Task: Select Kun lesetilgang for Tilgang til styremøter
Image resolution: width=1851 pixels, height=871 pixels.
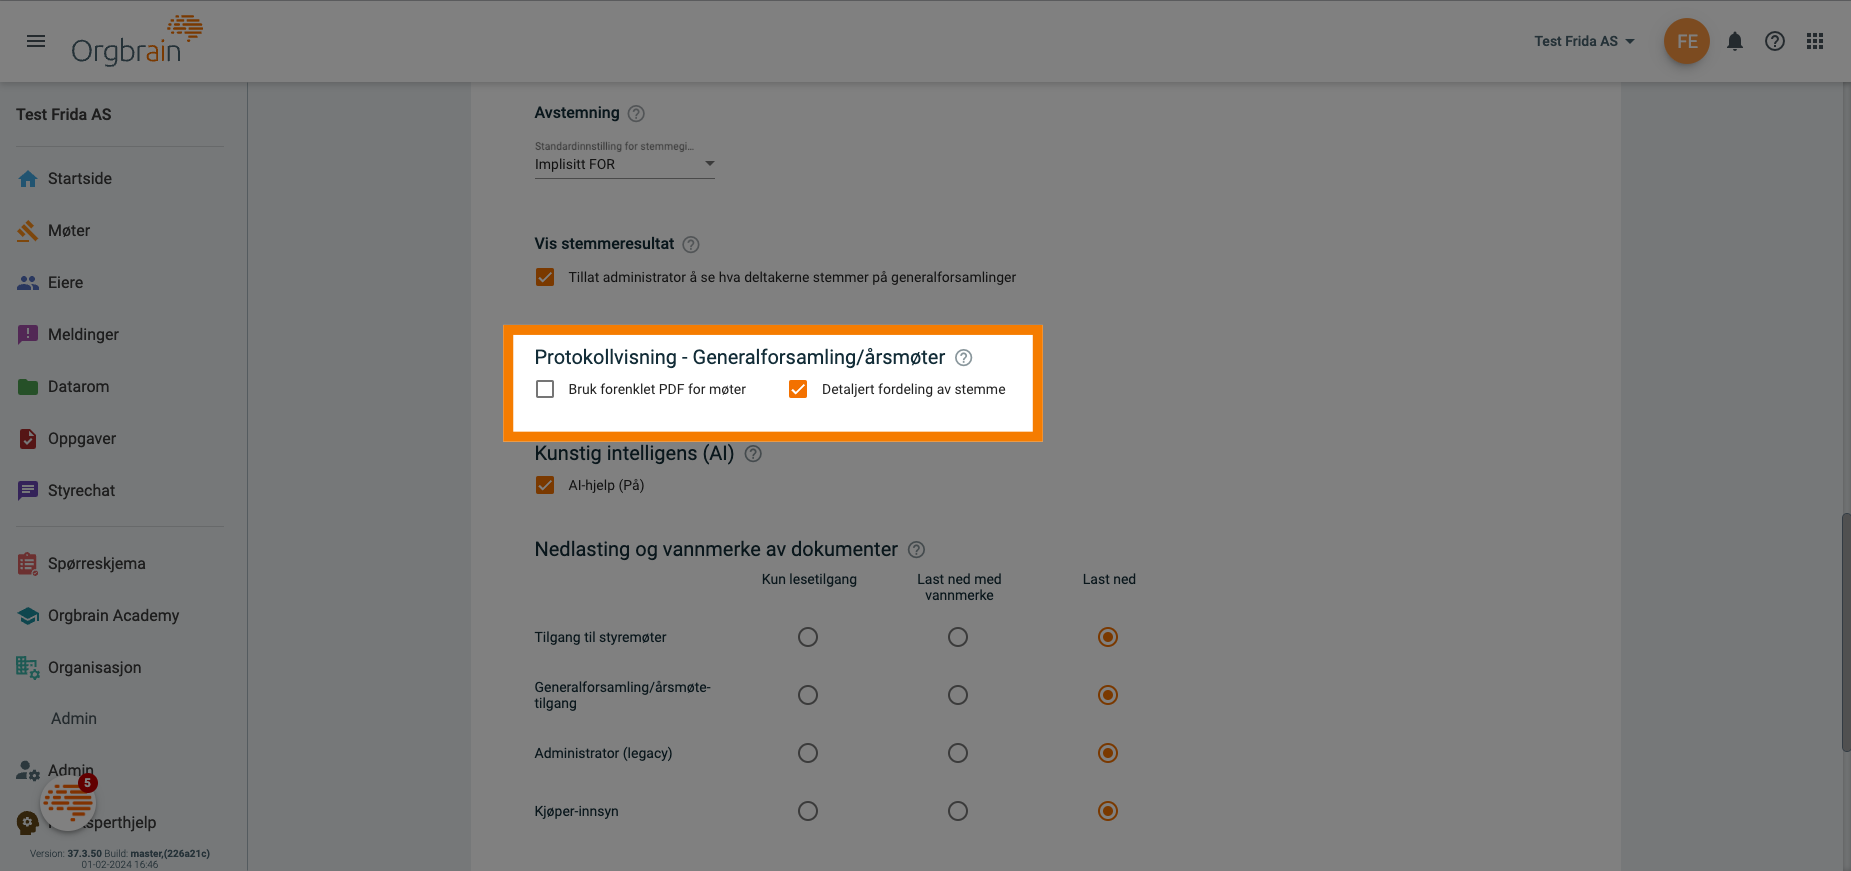Action: [x=808, y=637]
